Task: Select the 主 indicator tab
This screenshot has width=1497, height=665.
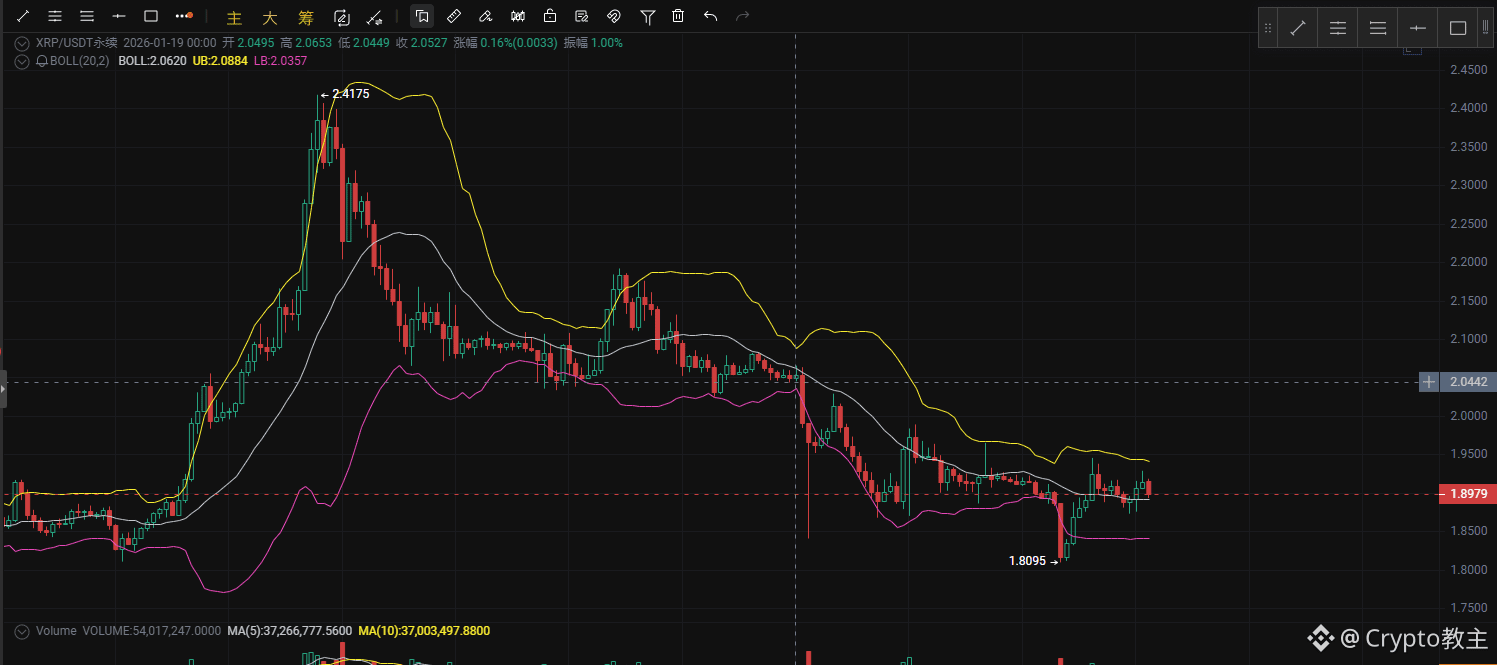Action: (235, 17)
